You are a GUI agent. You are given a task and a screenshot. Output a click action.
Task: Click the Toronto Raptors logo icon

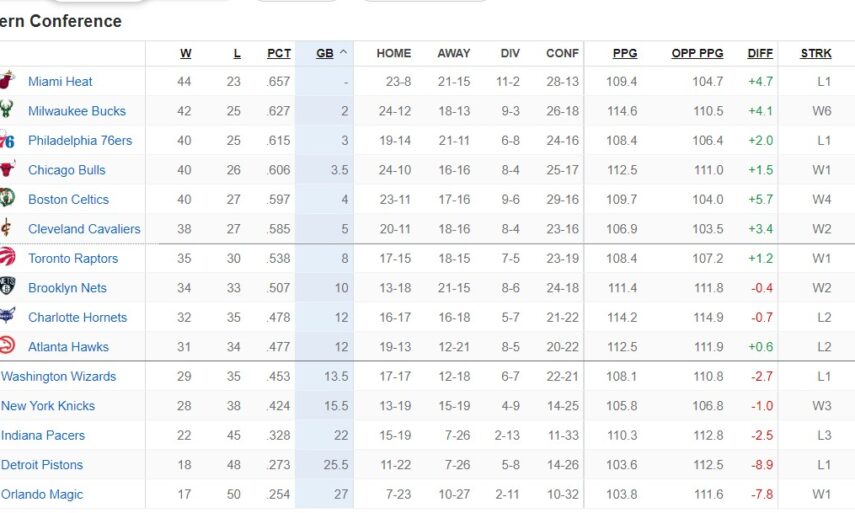point(8,259)
